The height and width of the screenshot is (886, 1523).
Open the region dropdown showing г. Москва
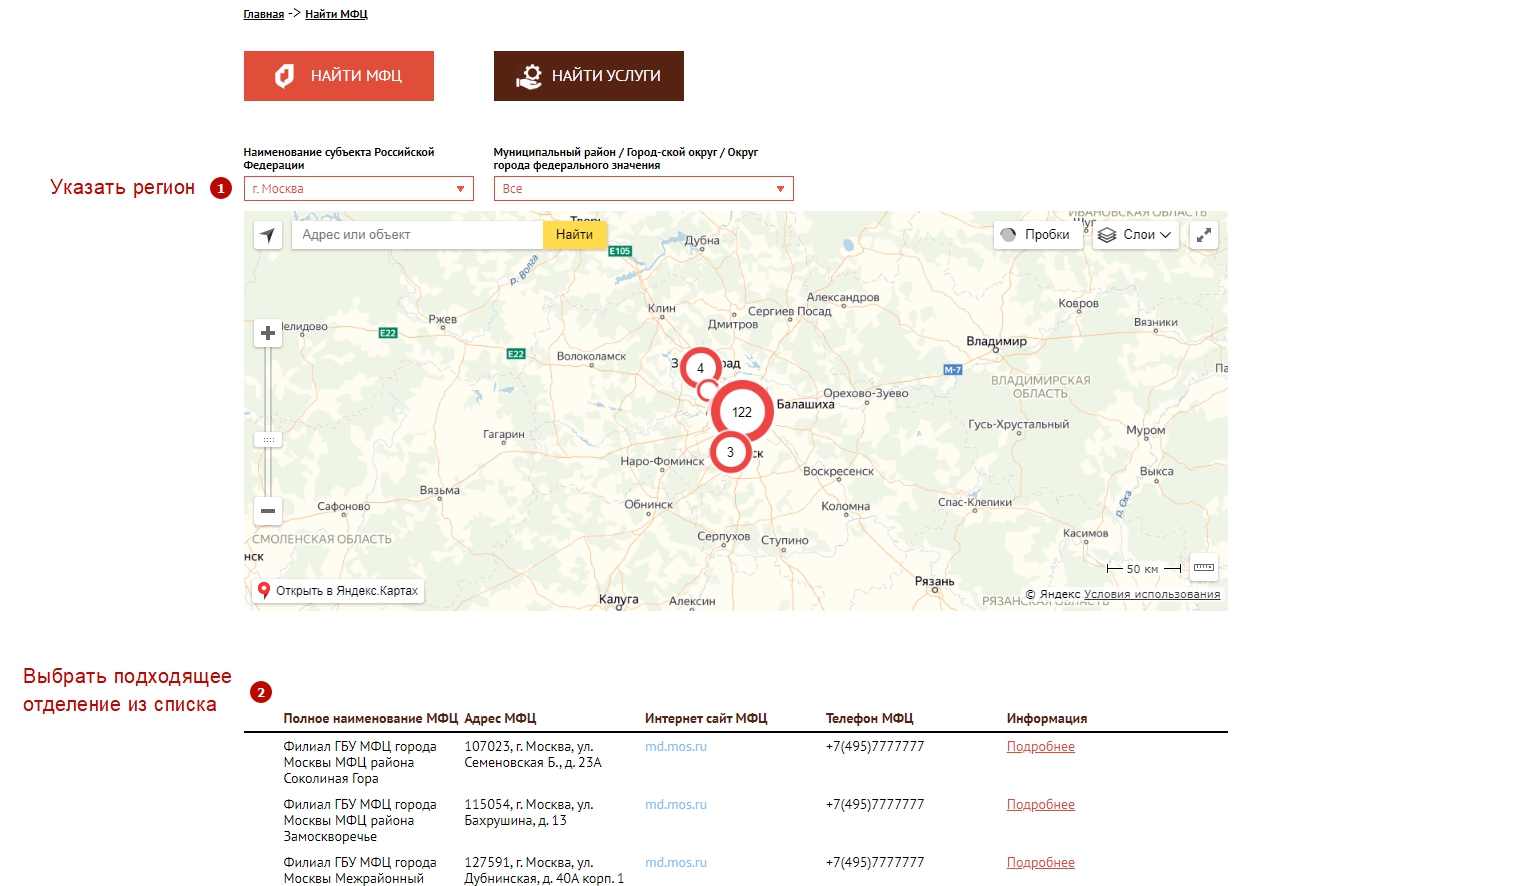[x=359, y=189]
